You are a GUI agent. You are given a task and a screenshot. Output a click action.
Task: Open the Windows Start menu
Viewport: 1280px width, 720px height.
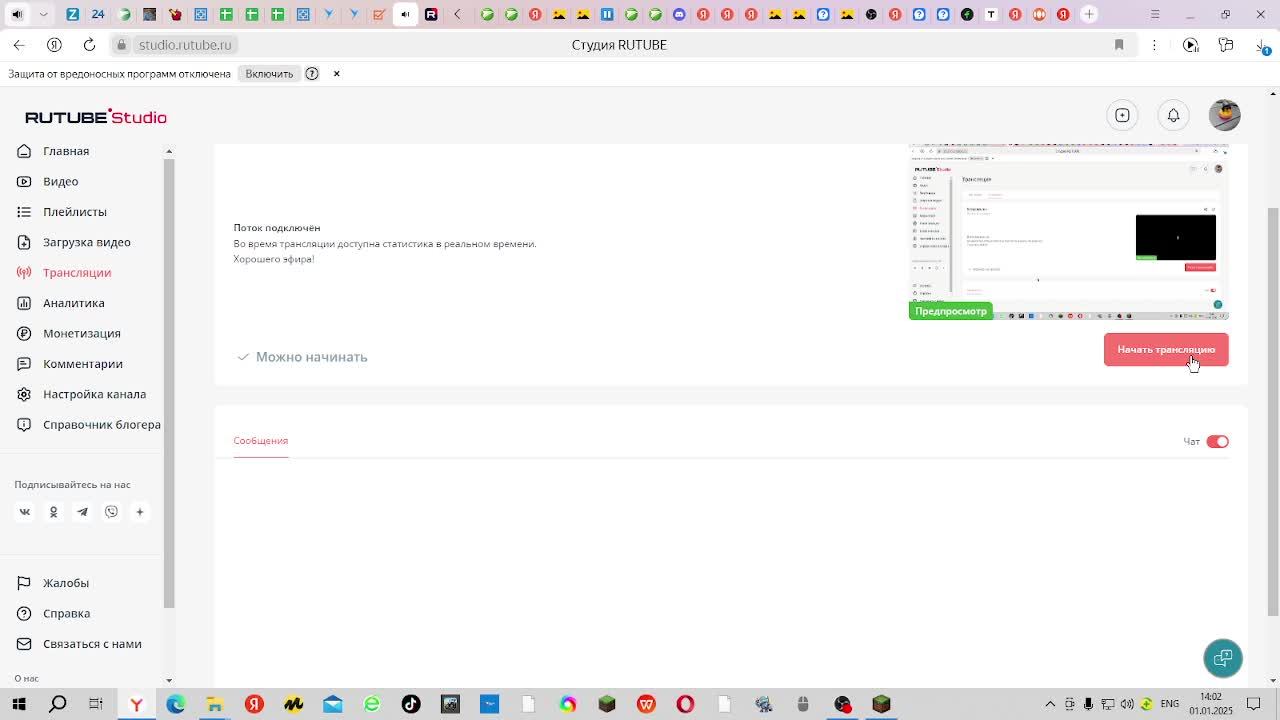click(19, 704)
